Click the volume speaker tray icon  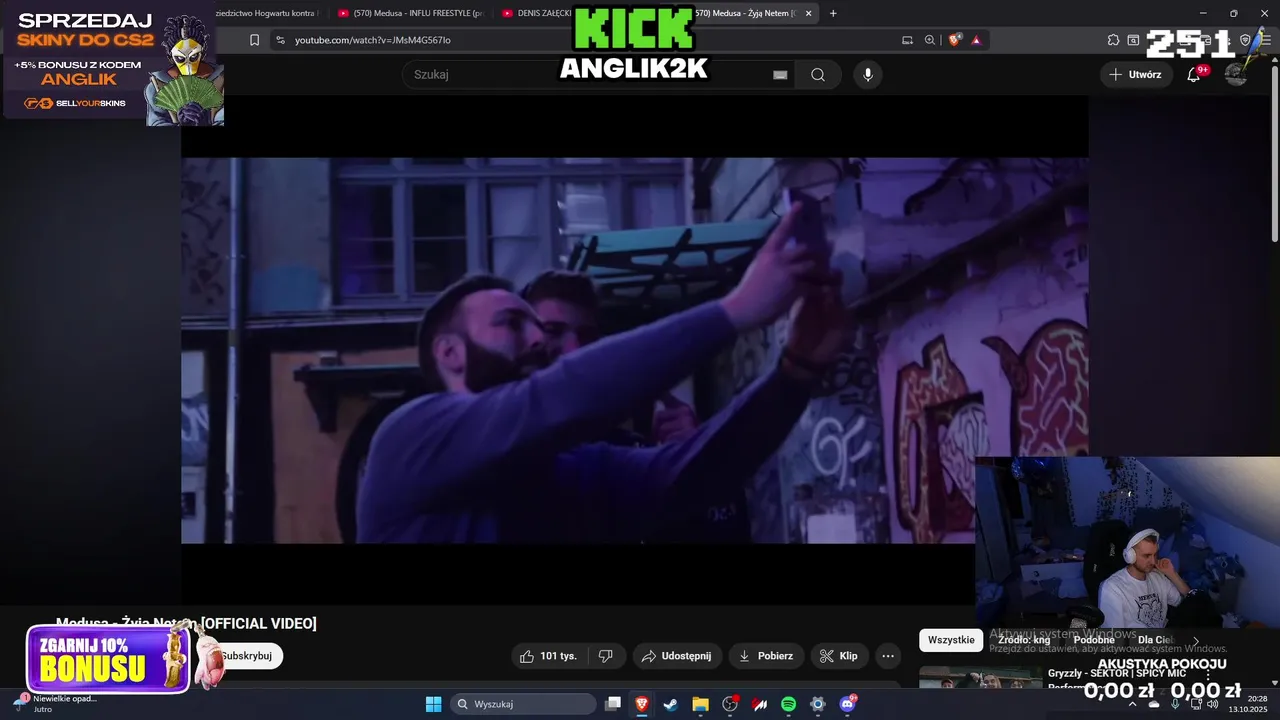1213,704
